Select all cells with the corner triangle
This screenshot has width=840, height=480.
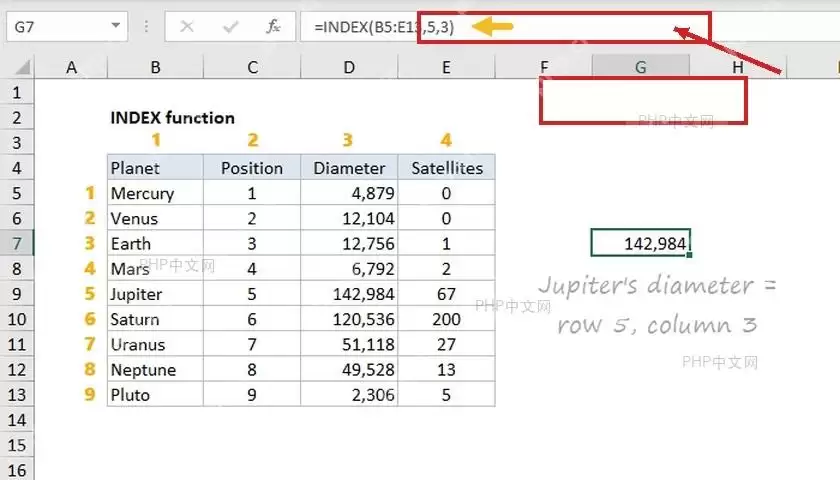21,67
